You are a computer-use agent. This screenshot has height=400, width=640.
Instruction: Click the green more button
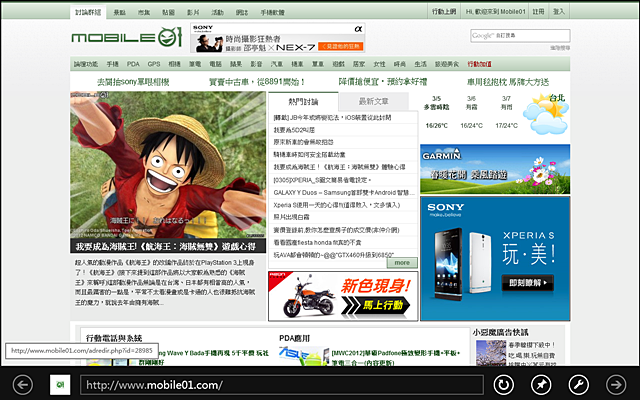402,263
